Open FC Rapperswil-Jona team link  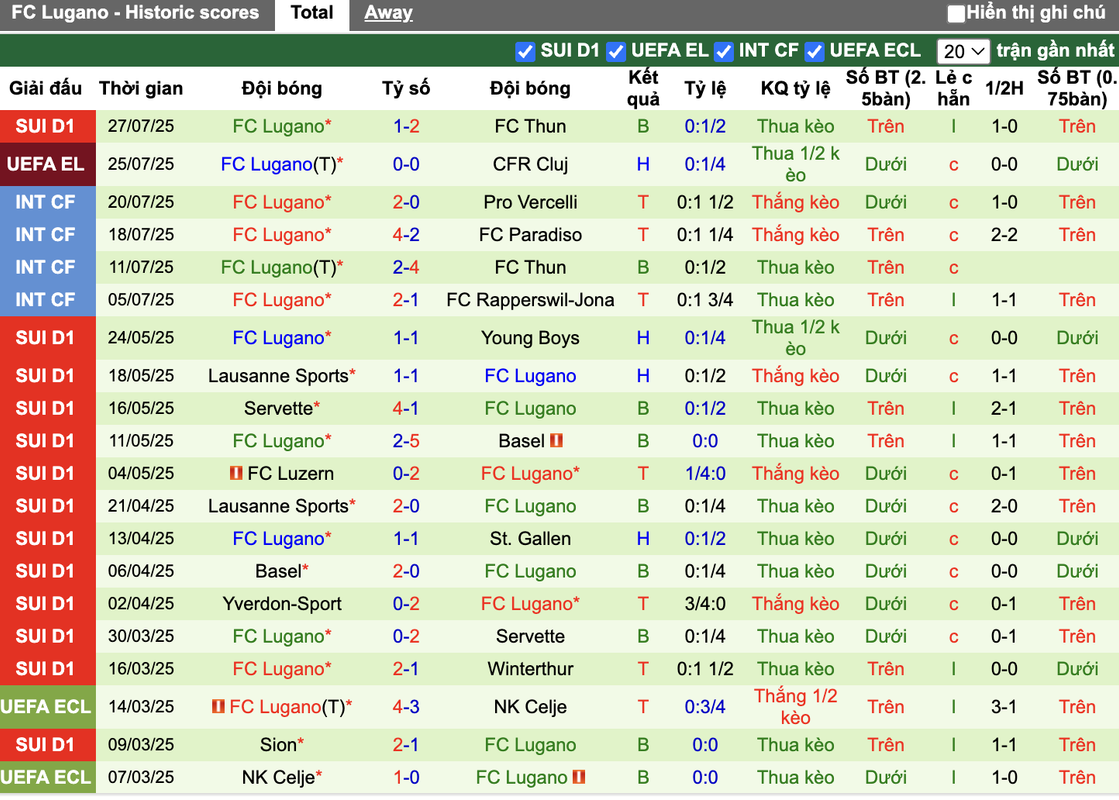click(530, 300)
